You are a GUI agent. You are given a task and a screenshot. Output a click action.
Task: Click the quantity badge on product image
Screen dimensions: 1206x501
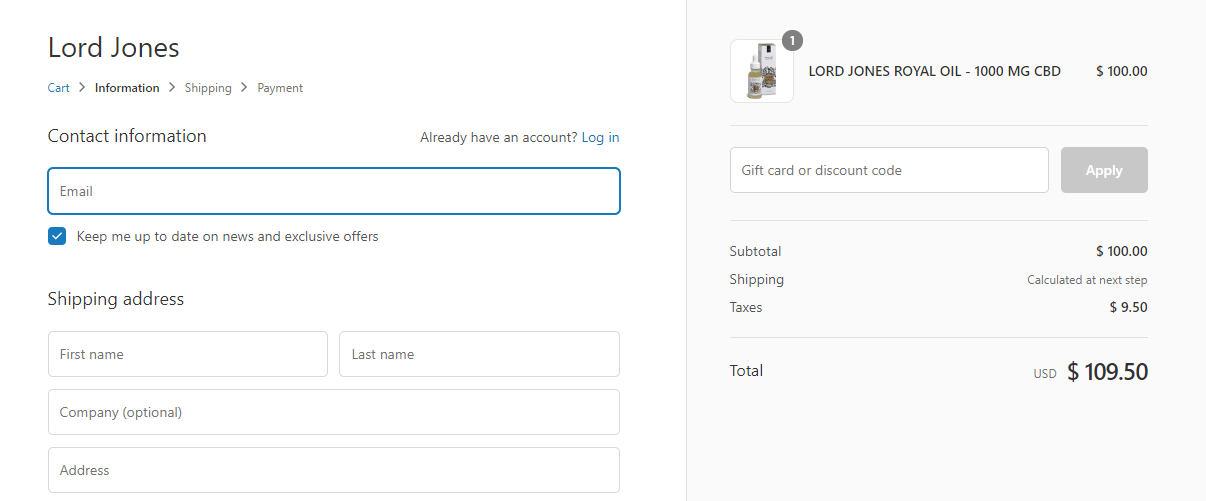(792, 41)
